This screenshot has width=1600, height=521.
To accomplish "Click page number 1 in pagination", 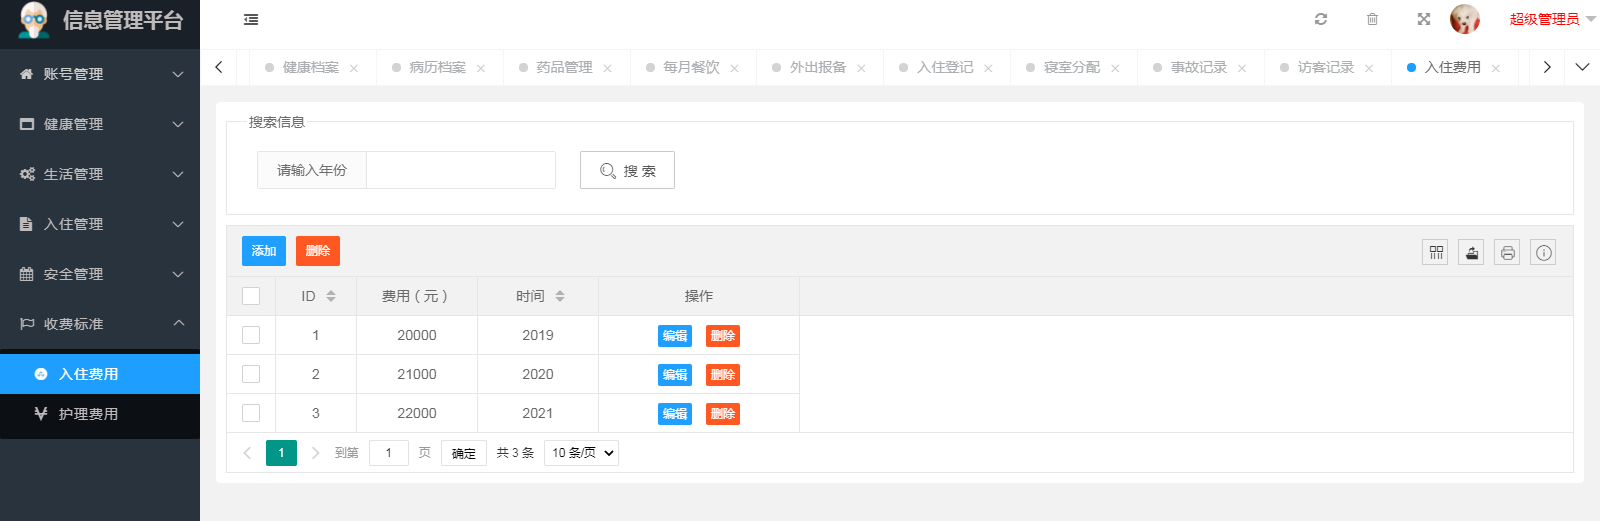I will point(281,453).
